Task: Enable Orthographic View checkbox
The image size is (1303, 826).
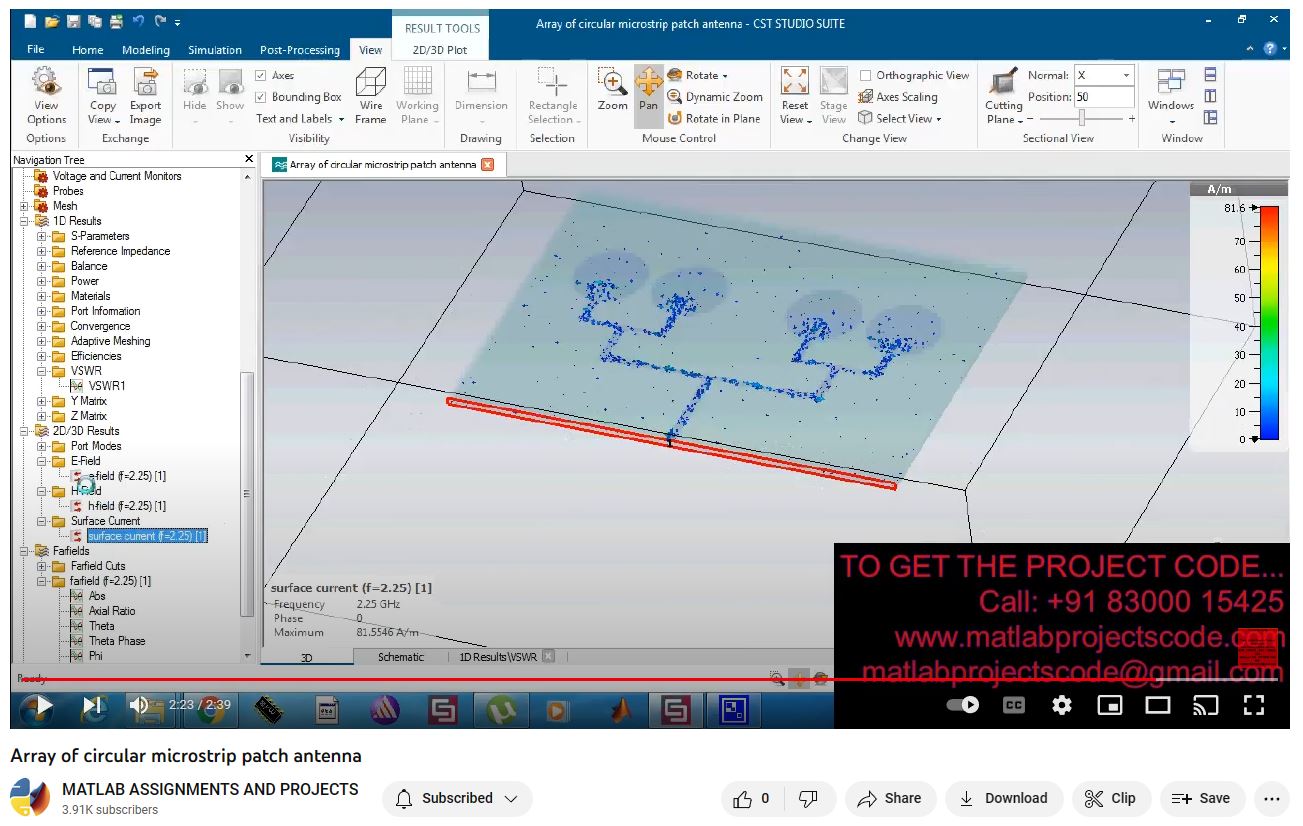Action: pos(865,75)
